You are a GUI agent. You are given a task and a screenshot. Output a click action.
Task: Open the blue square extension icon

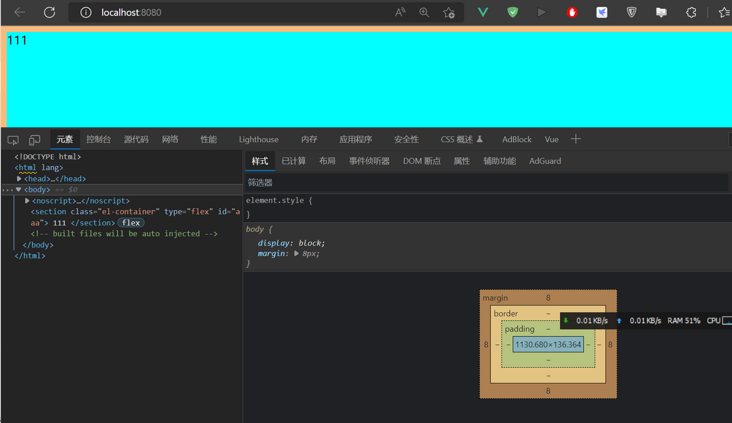point(602,12)
